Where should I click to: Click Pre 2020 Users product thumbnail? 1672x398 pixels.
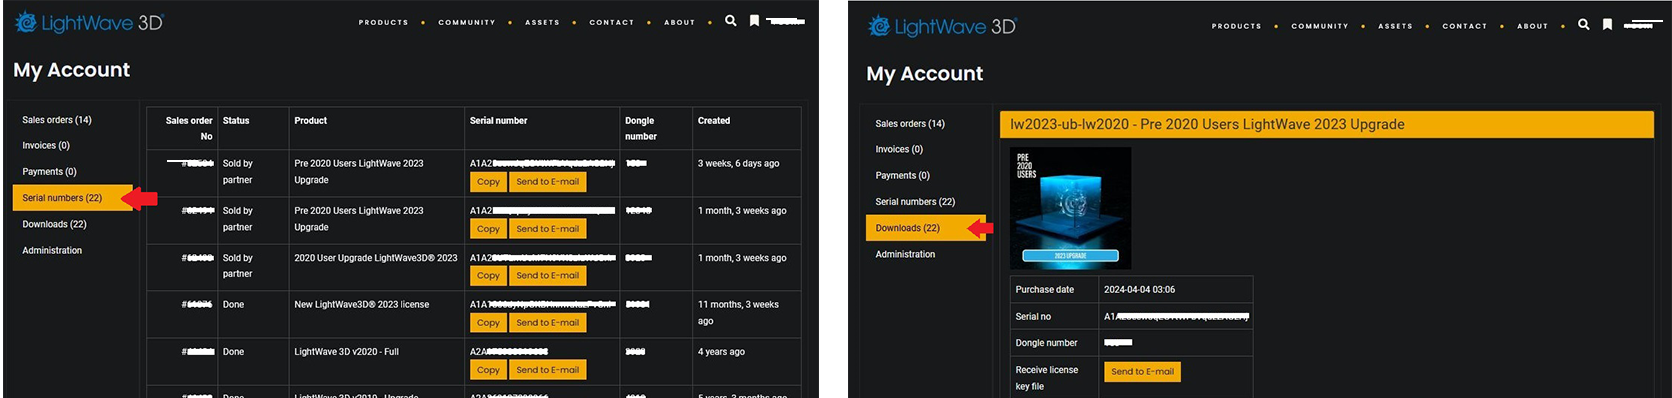click(x=1071, y=208)
